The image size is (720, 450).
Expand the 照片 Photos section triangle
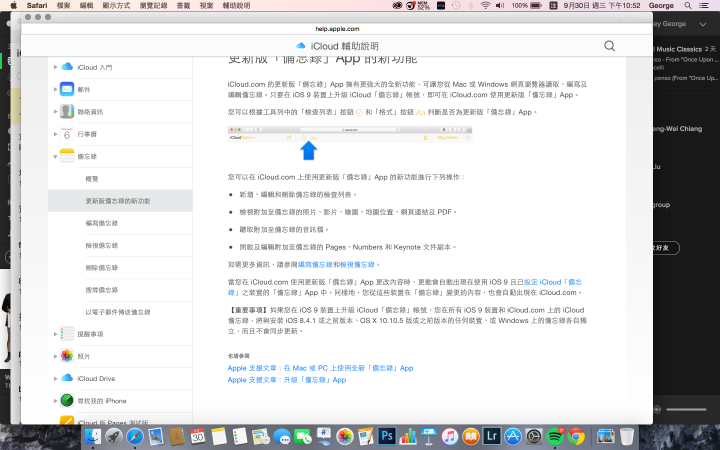(55, 356)
